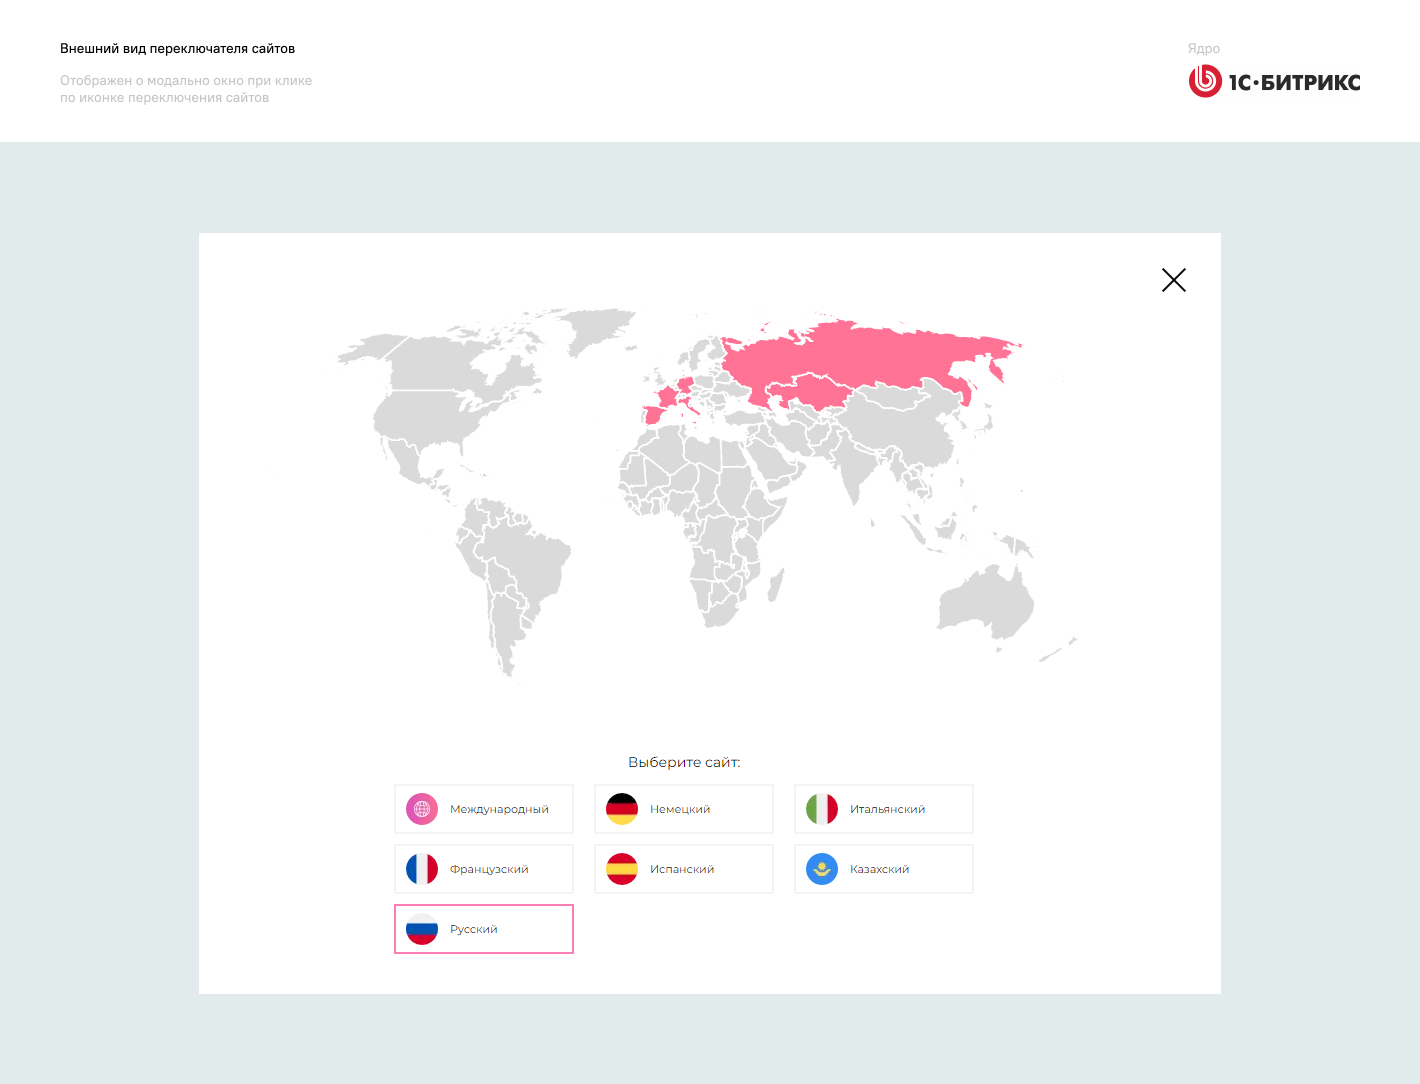This screenshot has width=1420, height=1084.
Task: Click the 1С-Битрикс logo
Action: (1274, 82)
